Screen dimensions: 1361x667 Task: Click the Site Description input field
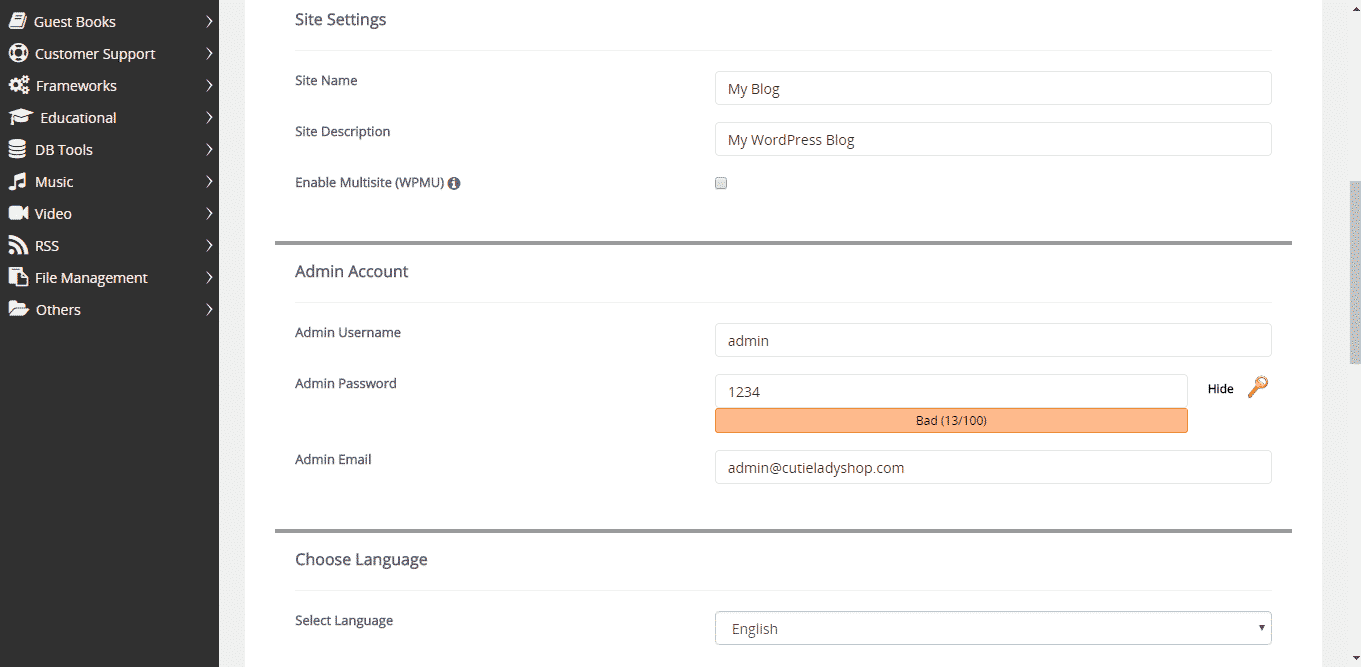[993, 139]
